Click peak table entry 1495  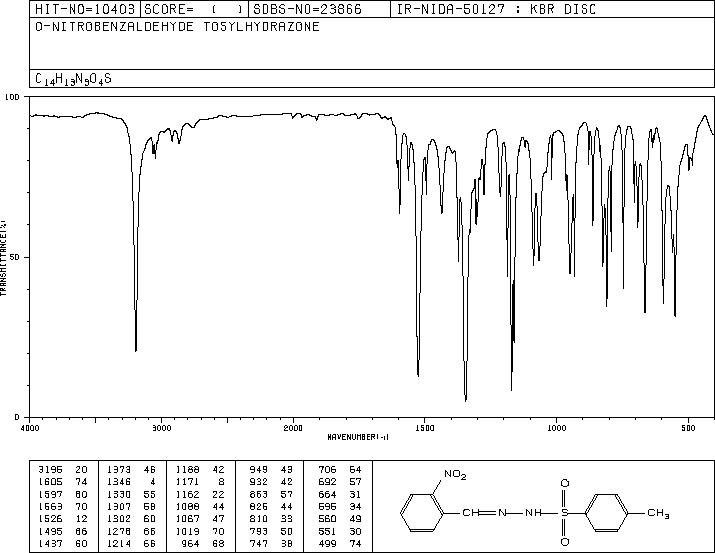[x=50, y=531]
